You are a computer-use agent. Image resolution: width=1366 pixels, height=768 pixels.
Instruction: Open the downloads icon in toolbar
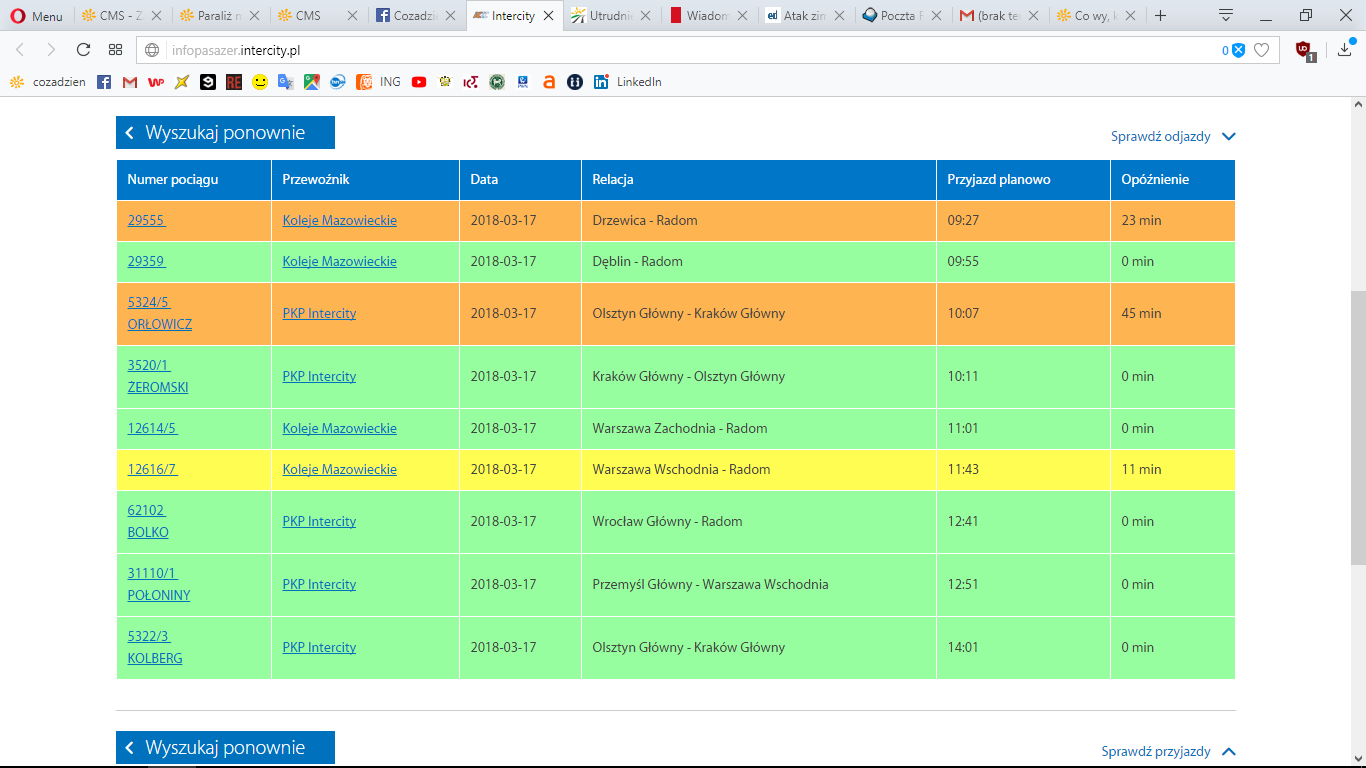pyautogui.click(x=1344, y=50)
